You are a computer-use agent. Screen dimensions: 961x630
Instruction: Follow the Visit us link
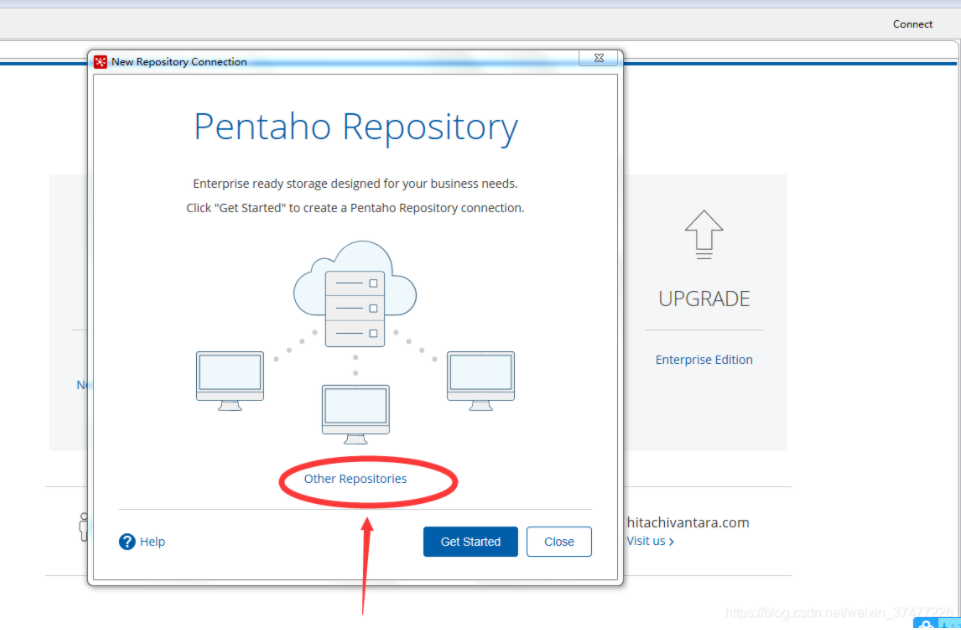[x=650, y=541]
